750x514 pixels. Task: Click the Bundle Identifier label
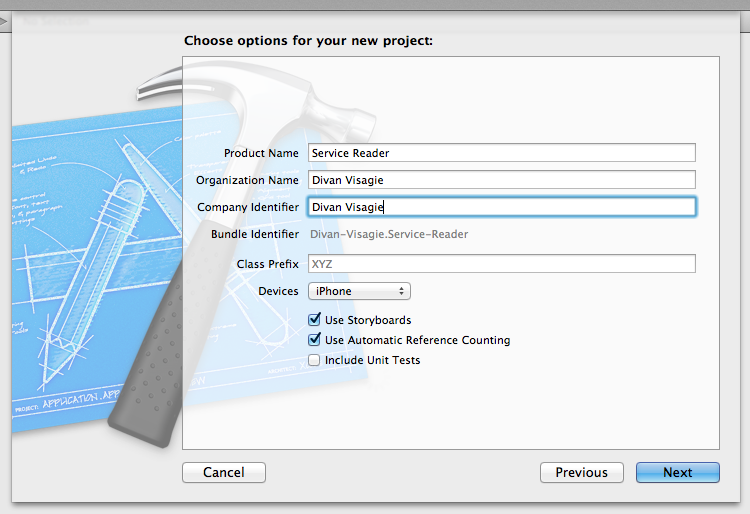pyautogui.click(x=255, y=234)
